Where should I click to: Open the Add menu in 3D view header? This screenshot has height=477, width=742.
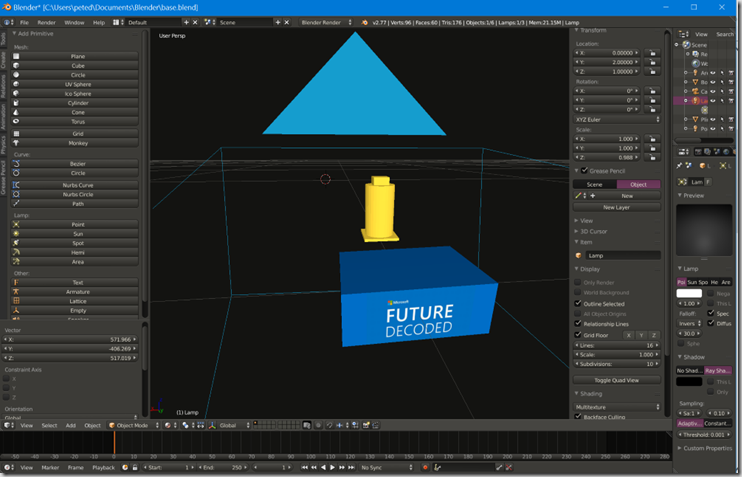[x=71, y=425]
